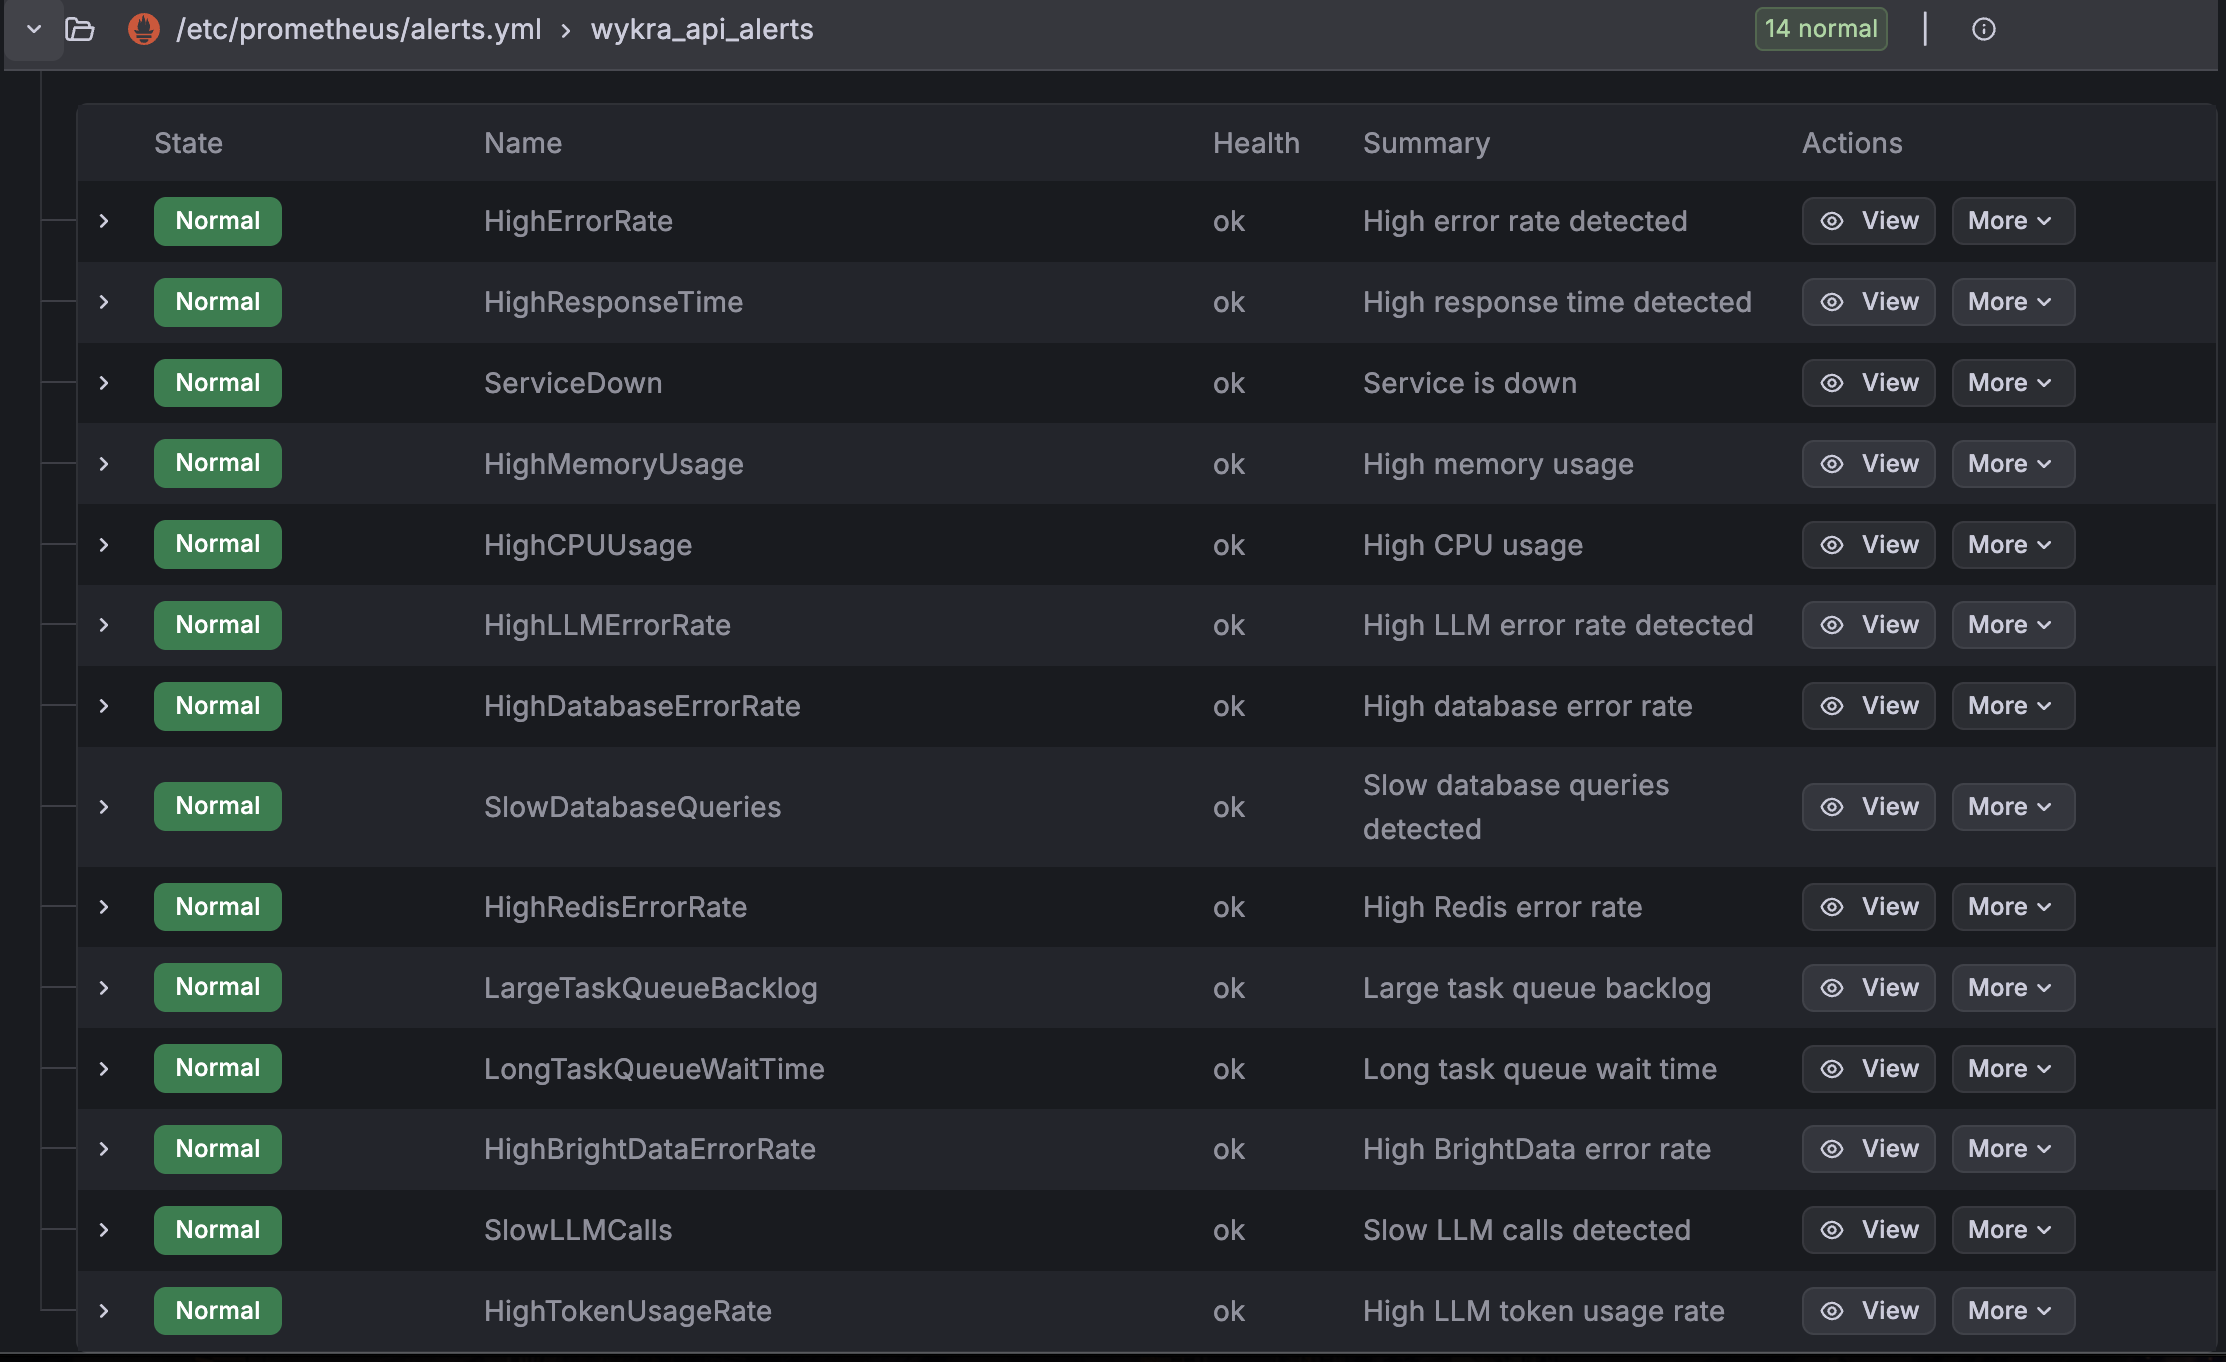The height and width of the screenshot is (1362, 2226).
Task: Click the eye icon for HighTokenUsageRate row
Action: (x=1832, y=1311)
